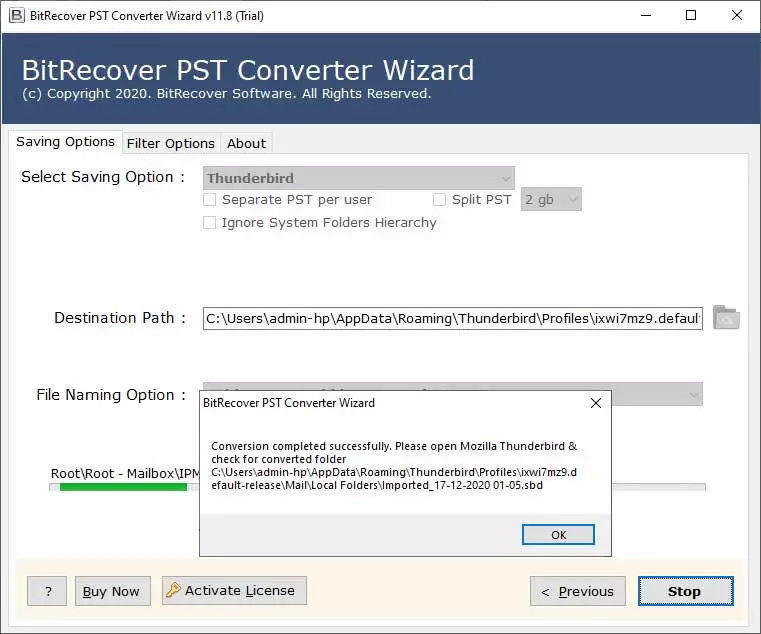Click the Activate License button
This screenshot has width=761, height=634.
234,591
